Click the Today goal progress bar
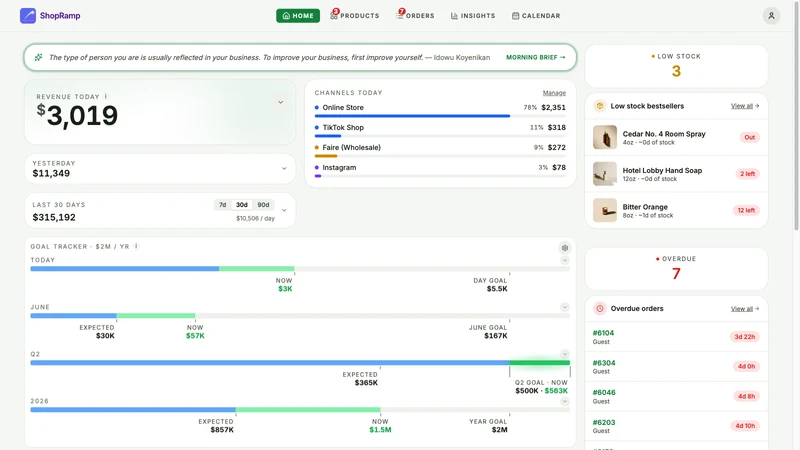 tap(300, 269)
